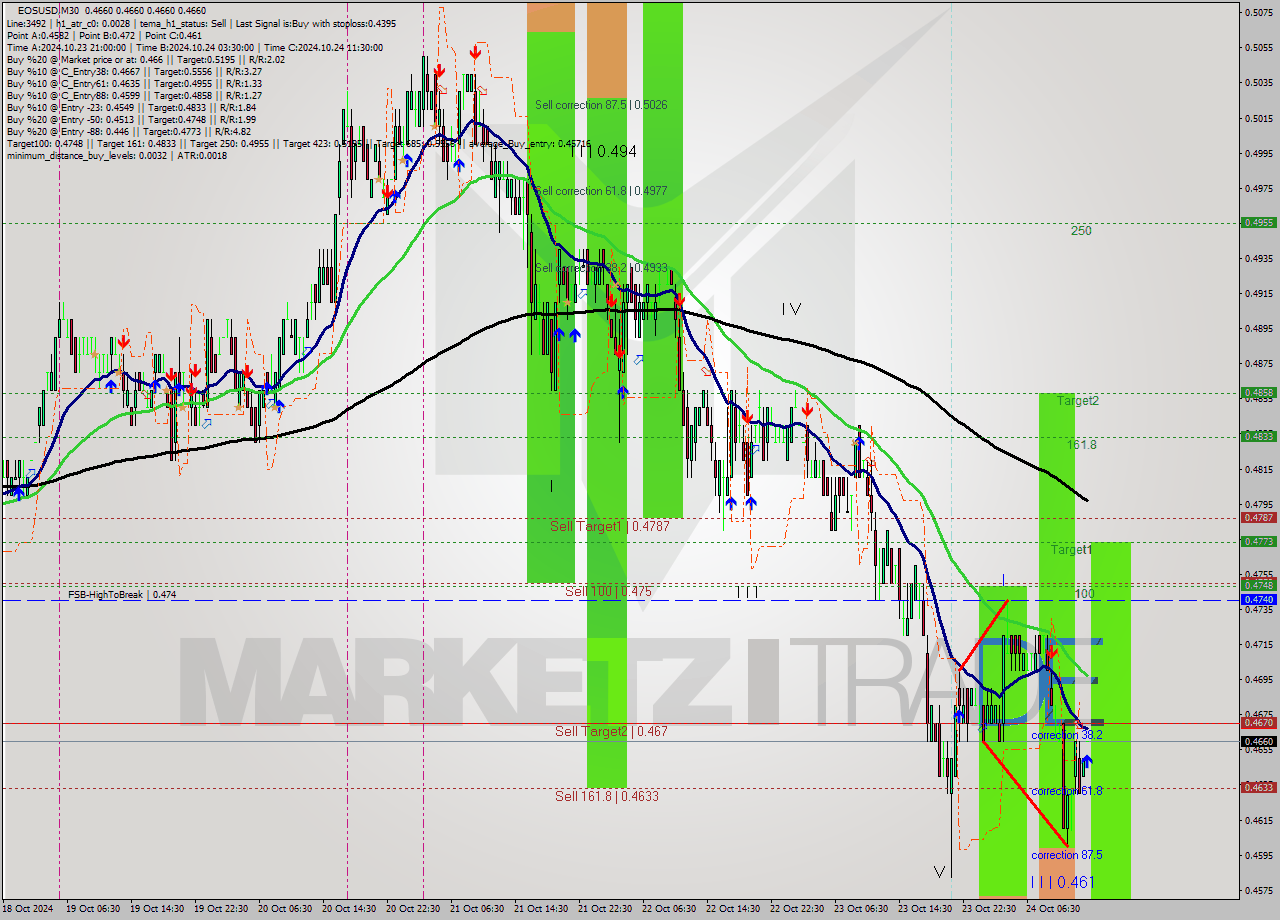Click the 'I V' wave label
This screenshot has height=920, width=1280.
pyautogui.click(x=791, y=309)
